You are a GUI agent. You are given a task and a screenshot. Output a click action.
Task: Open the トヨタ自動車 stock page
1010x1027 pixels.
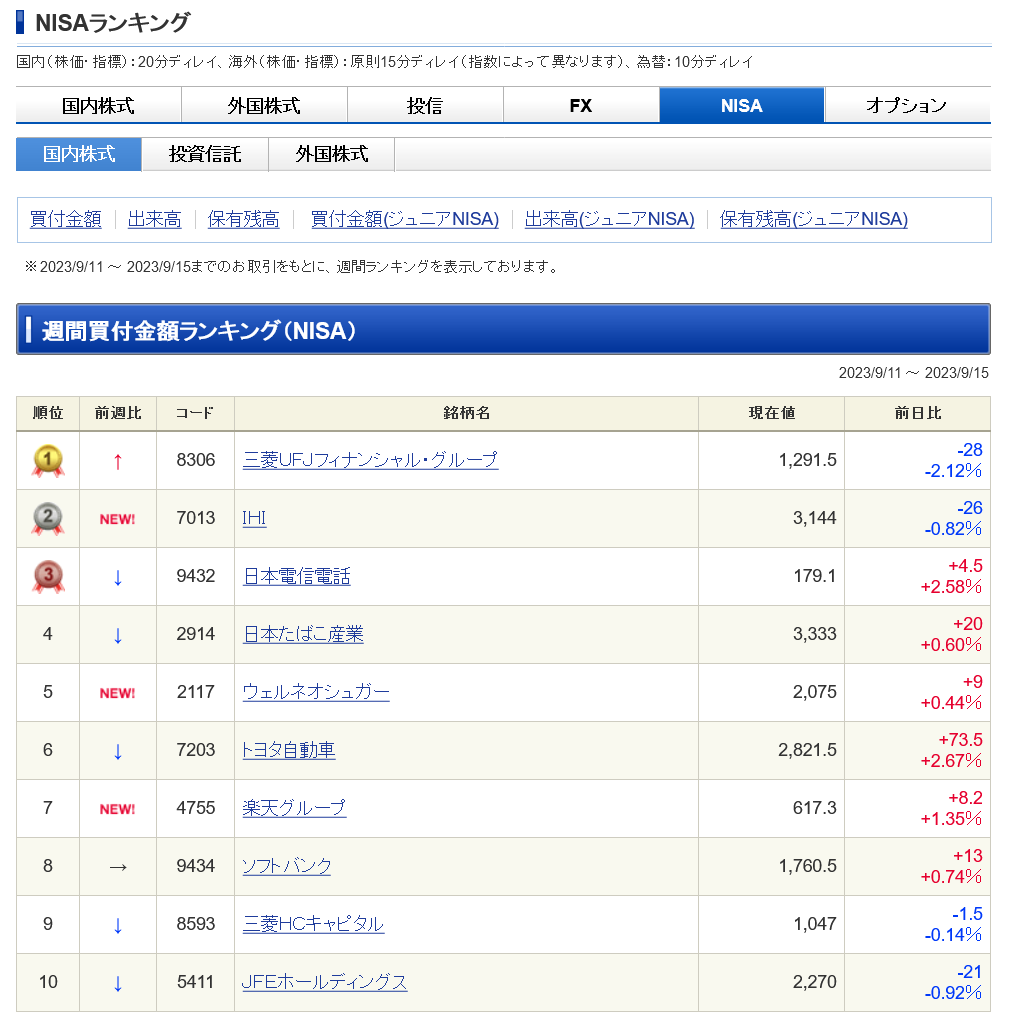[288, 750]
